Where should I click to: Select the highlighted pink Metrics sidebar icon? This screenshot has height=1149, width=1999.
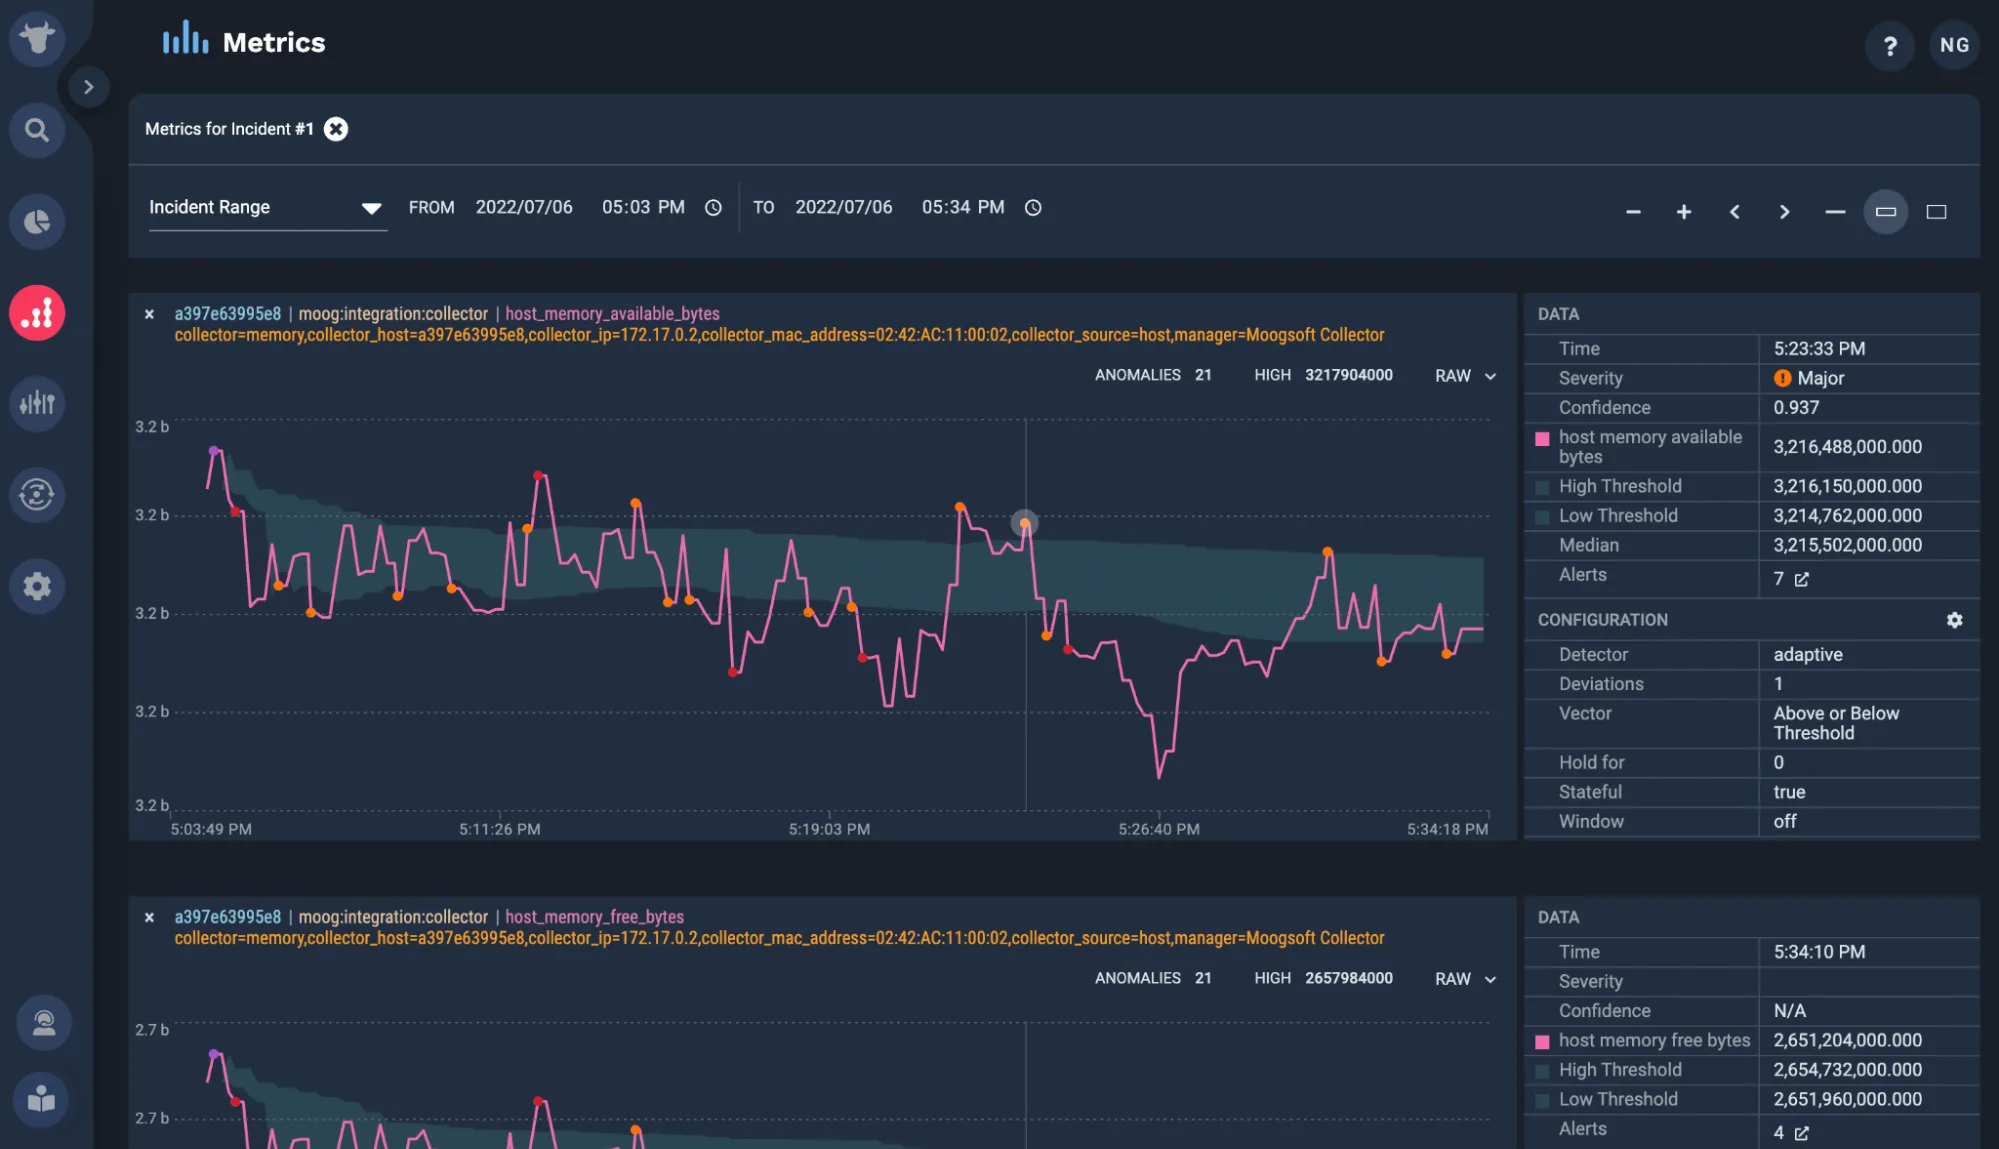tap(37, 313)
